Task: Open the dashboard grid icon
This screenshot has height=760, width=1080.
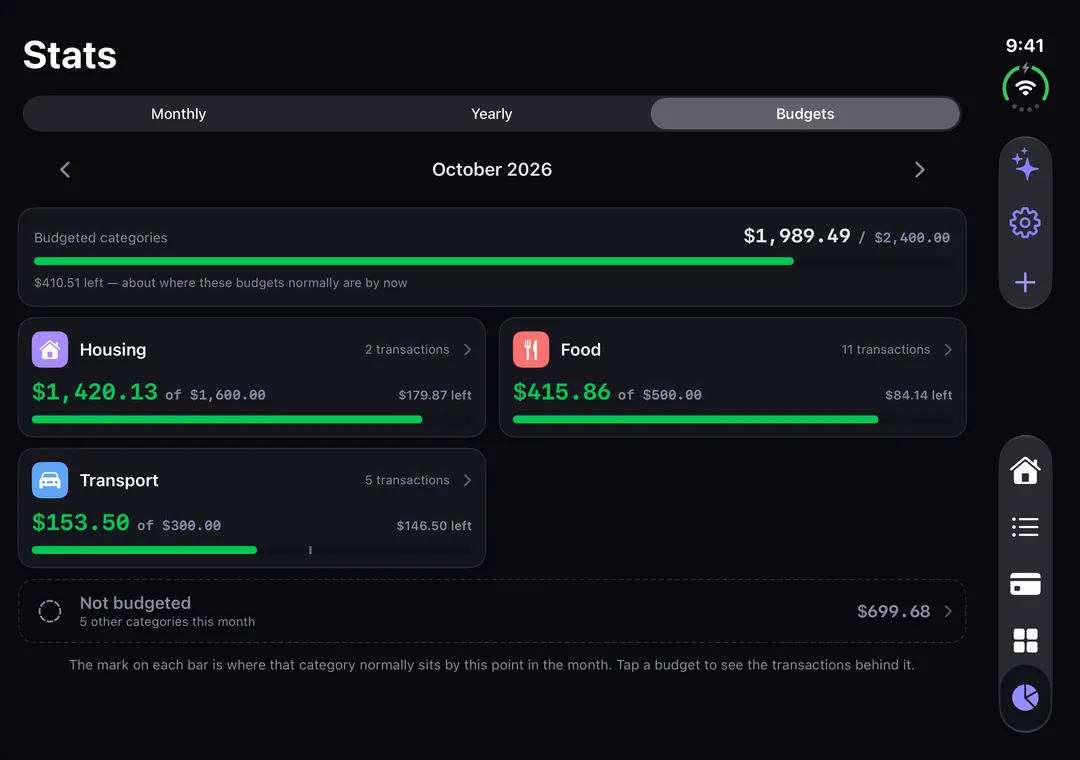Action: click(x=1025, y=640)
